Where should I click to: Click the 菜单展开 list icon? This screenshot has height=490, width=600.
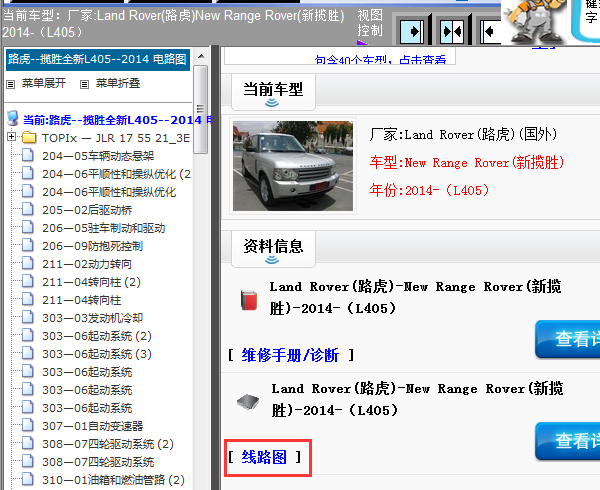point(11,84)
